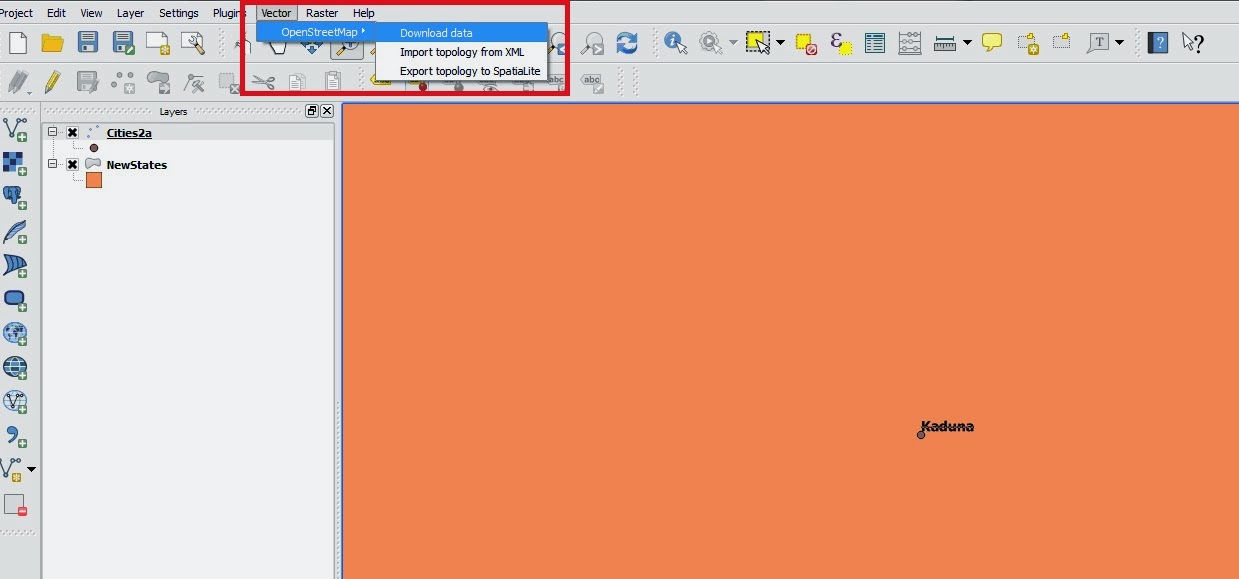Collapse the Cities2a layer tree node

tap(53, 133)
